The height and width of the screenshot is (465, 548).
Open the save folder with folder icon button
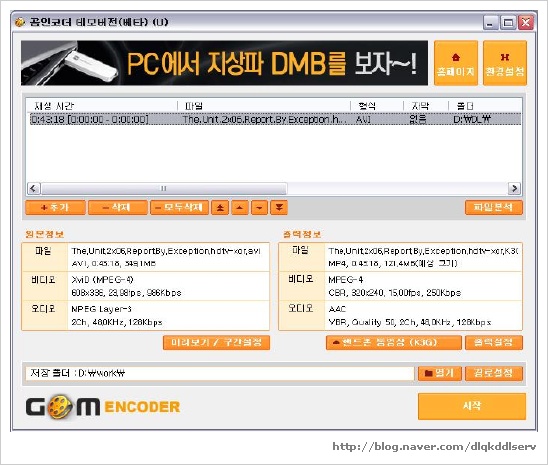point(440,373)
